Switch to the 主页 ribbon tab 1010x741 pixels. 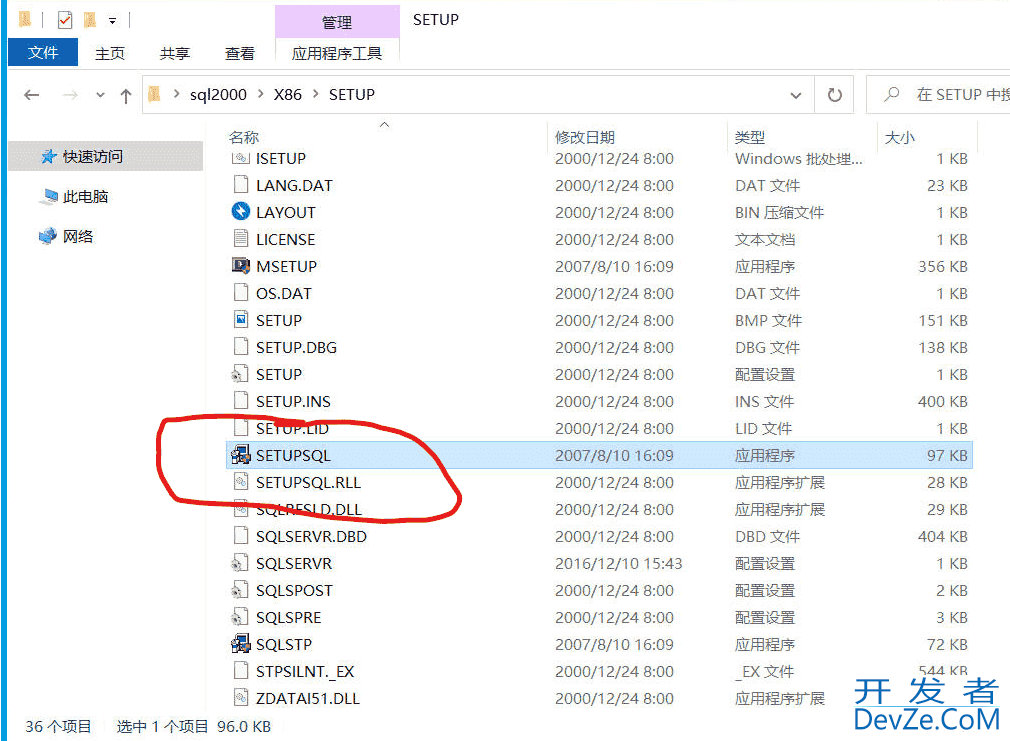[110, 53]
